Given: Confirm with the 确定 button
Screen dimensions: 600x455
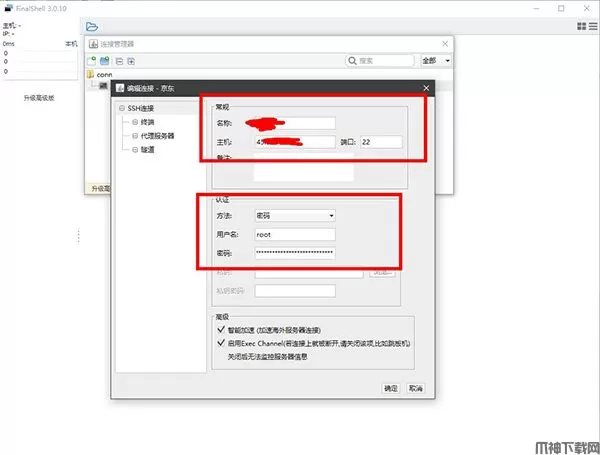Looking at the screenshot, I should [x=391, y=388].
